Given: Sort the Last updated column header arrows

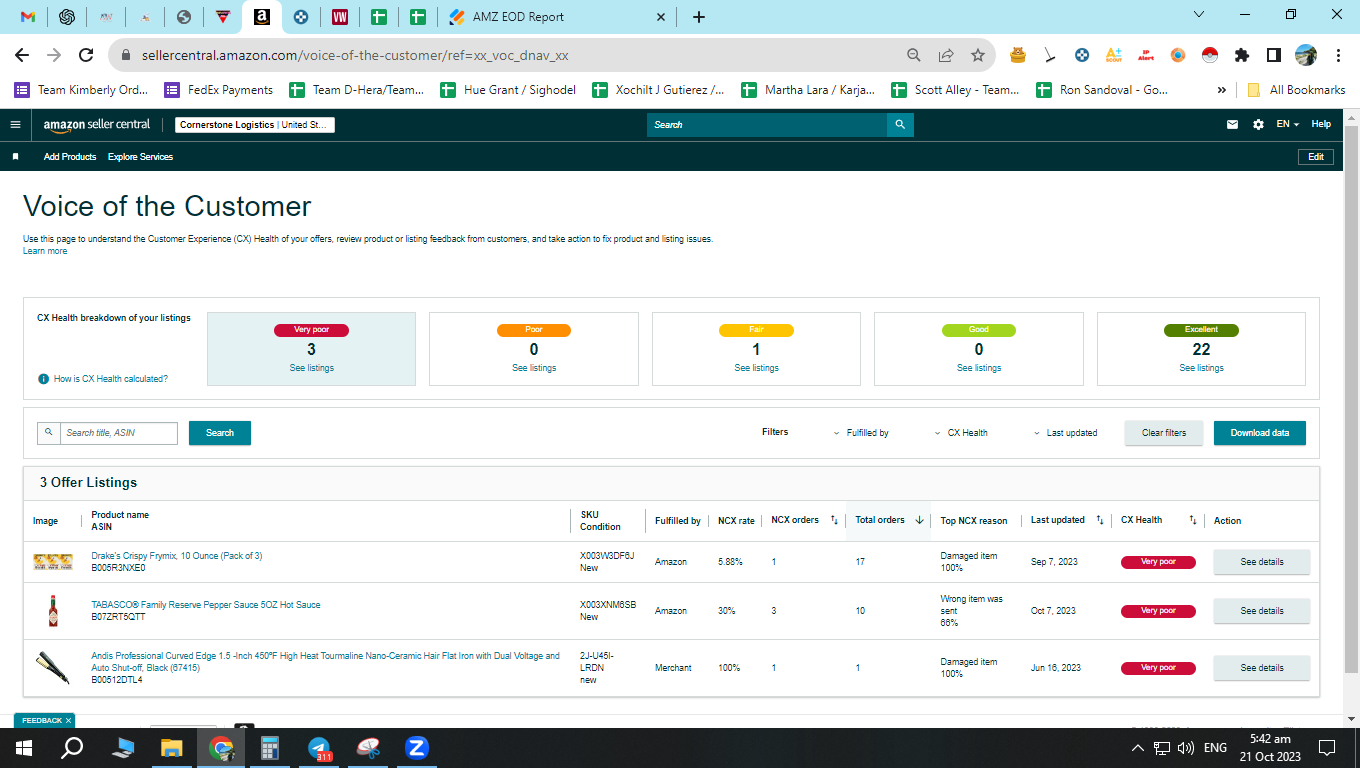Looking at the screenshot, I should 1100,520.
